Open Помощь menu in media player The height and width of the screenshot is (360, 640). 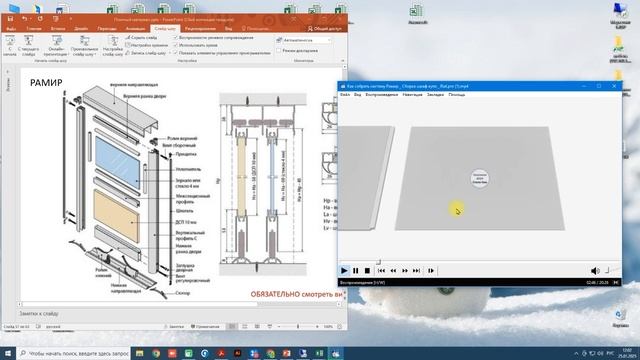click(x=457, y=95)
